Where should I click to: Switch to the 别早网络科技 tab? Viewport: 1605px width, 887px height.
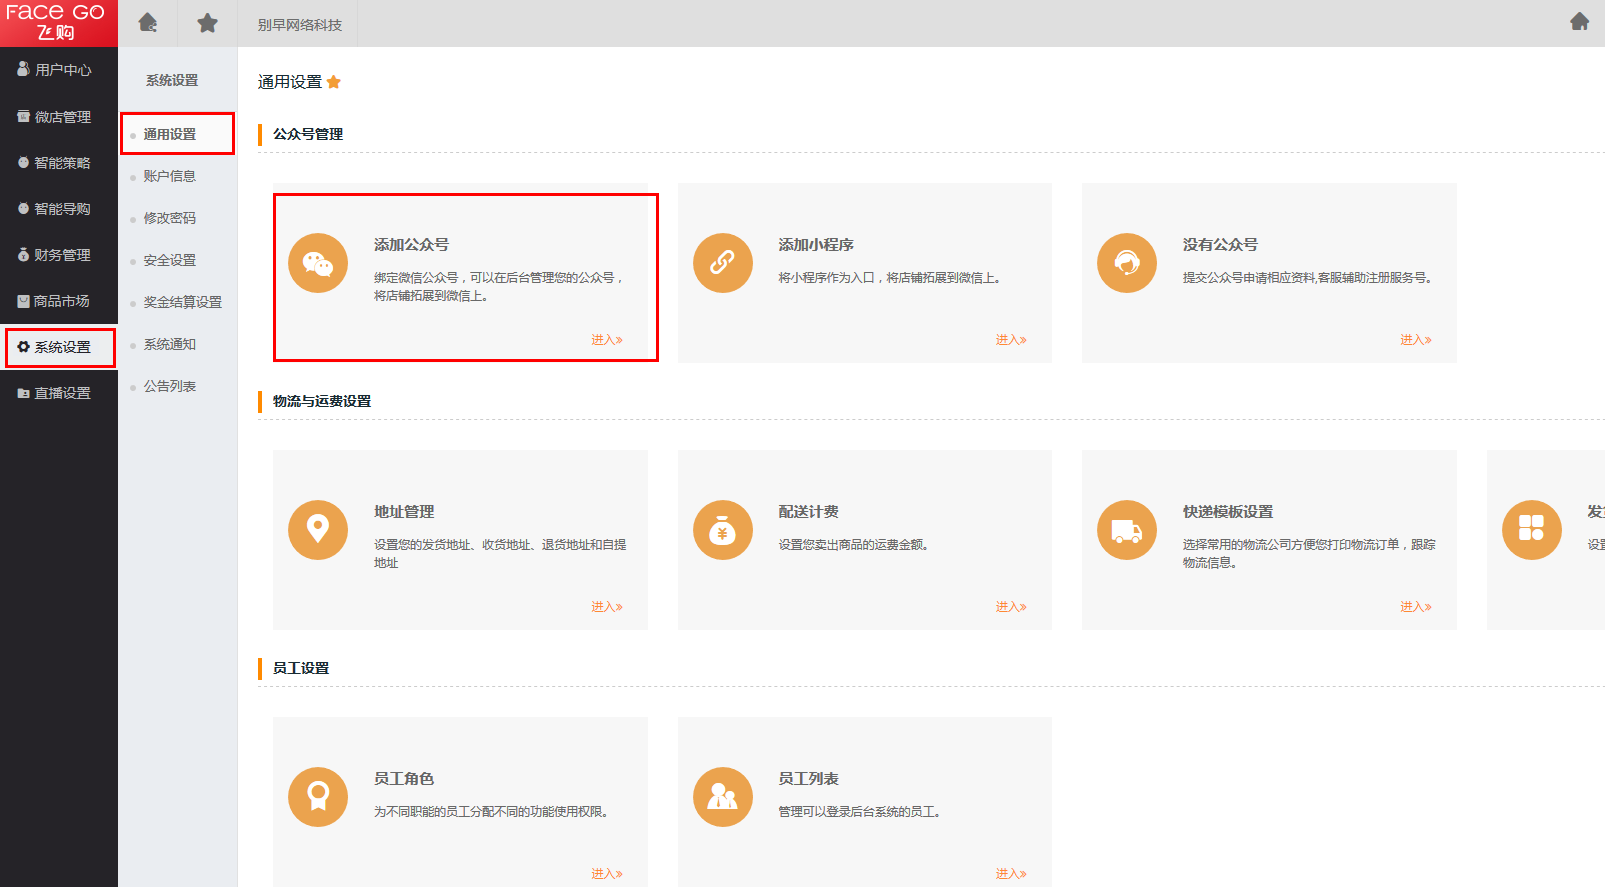(x=299, y=25)
